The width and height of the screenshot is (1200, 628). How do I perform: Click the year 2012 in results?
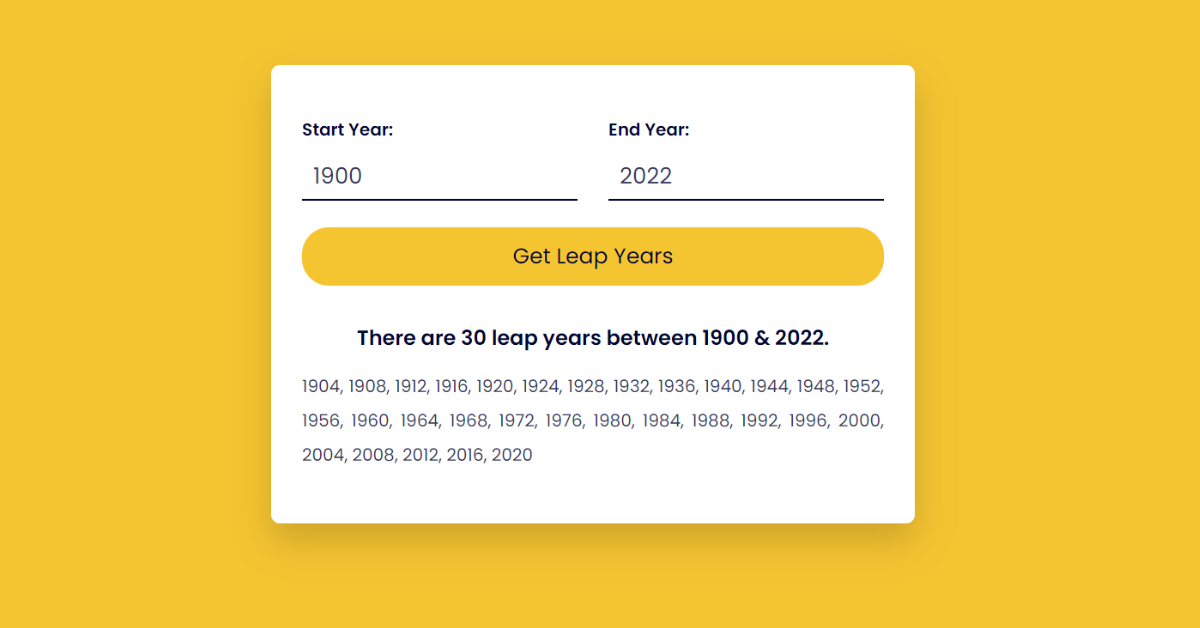tap(421, 455)
